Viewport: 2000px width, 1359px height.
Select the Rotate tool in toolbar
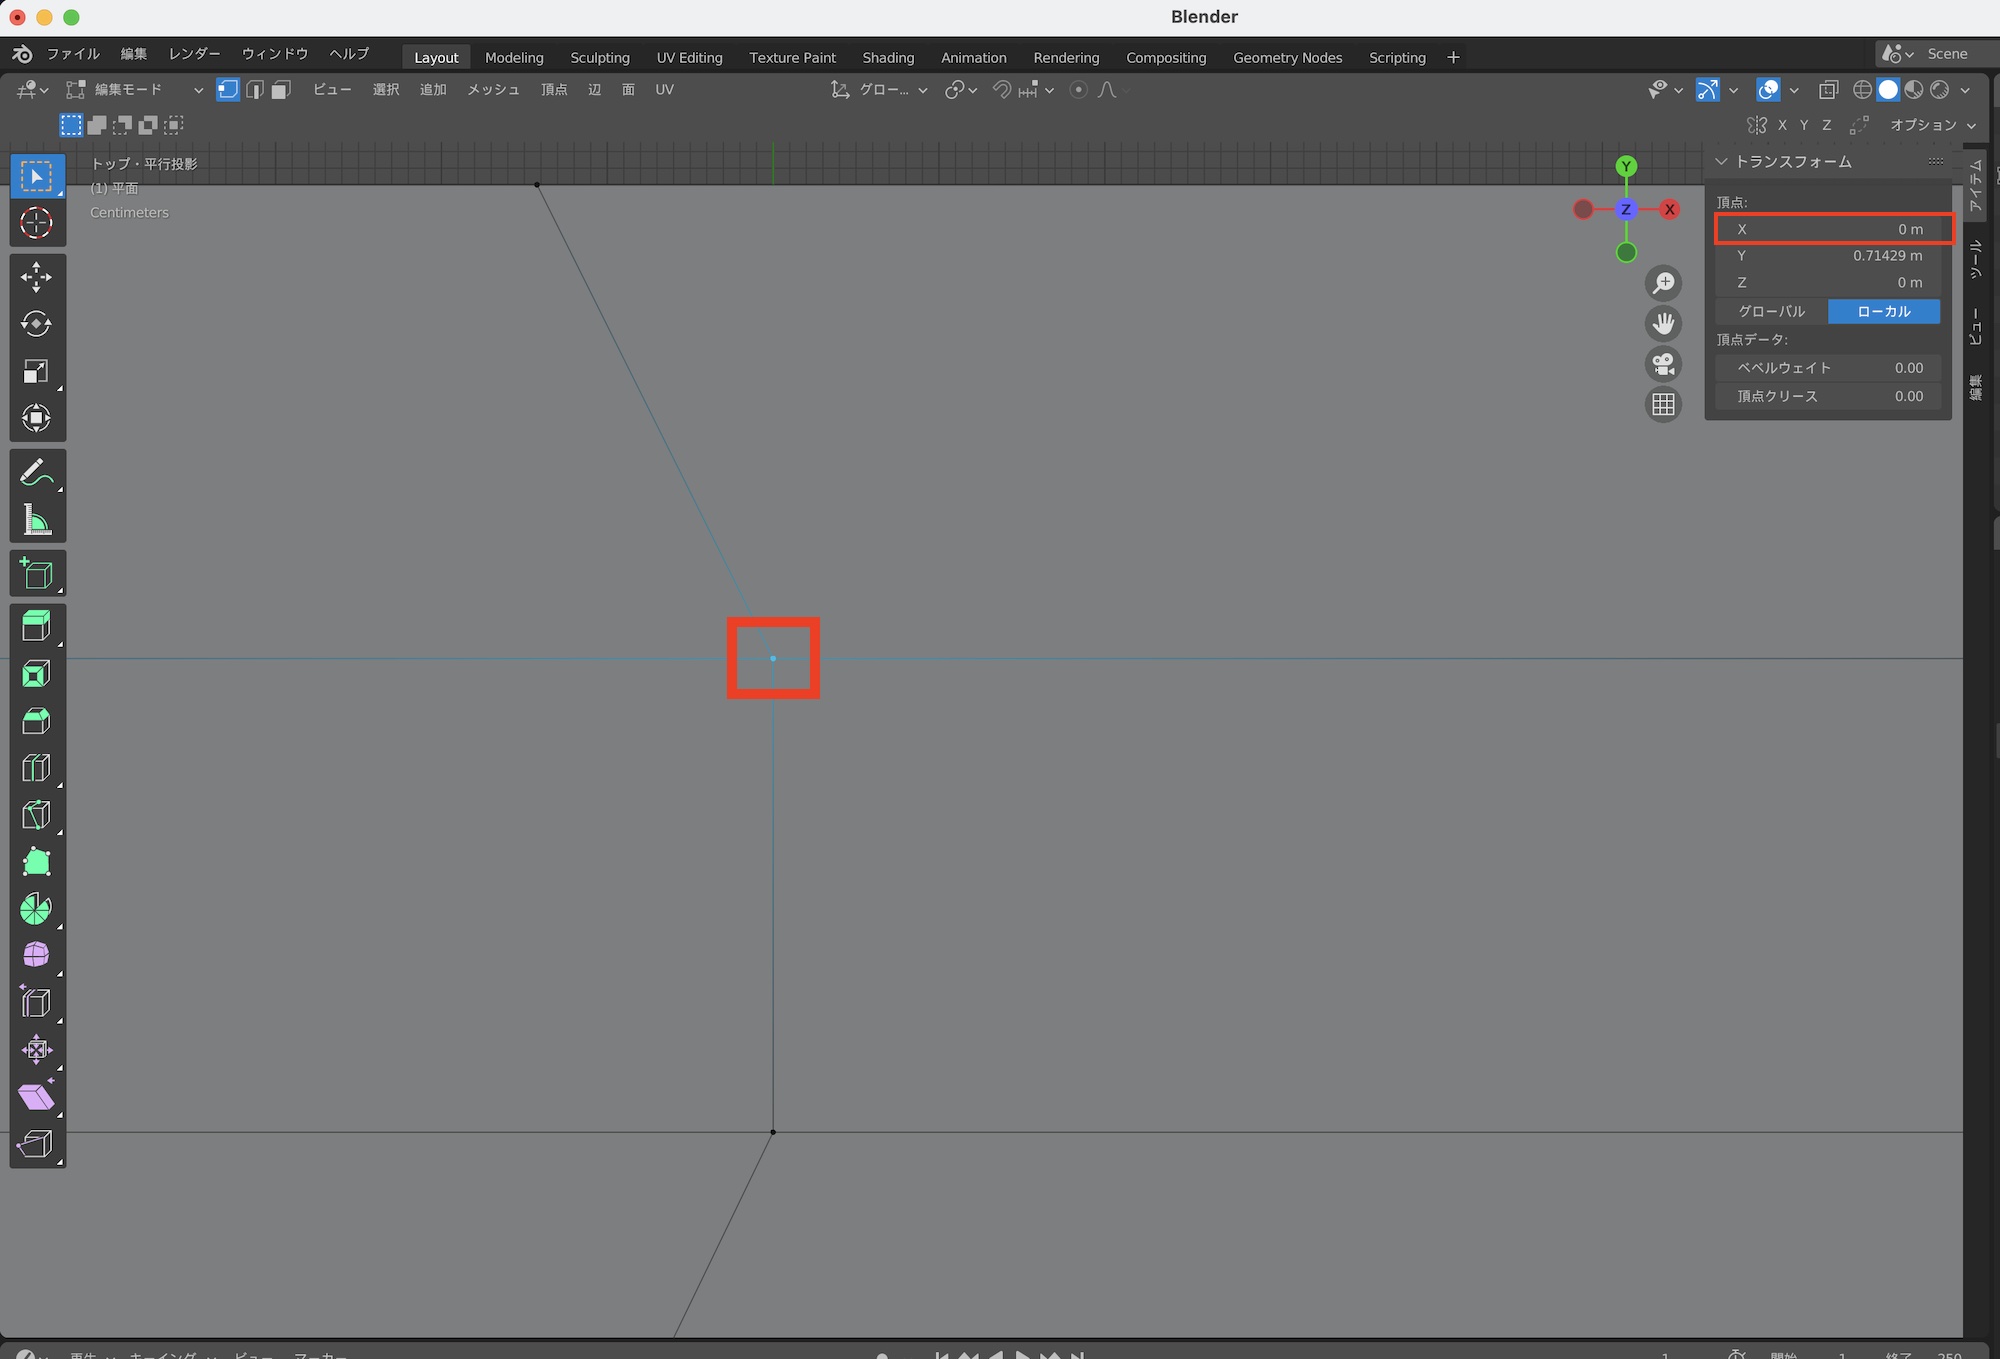pos(37,324)
